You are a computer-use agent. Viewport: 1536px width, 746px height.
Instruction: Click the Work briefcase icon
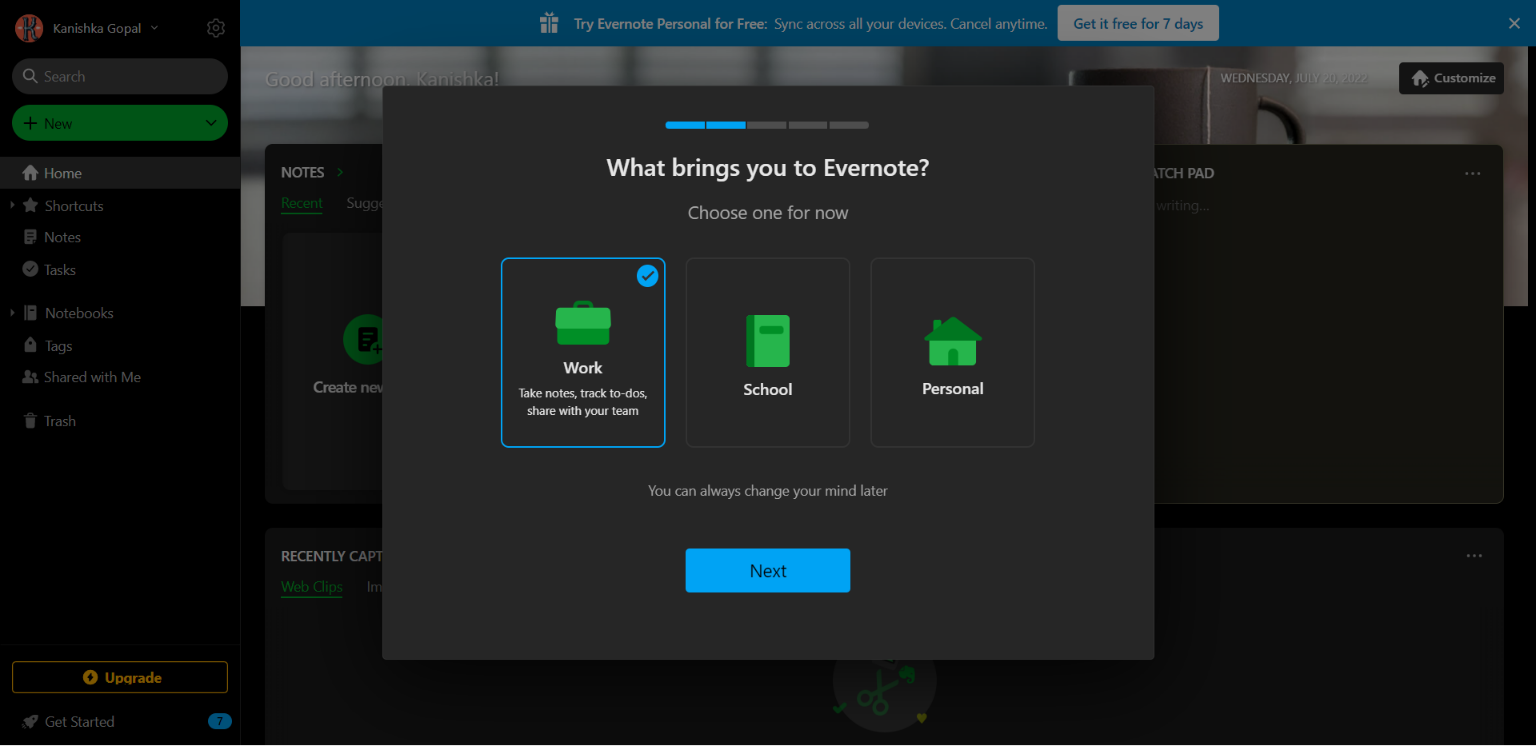583,323
